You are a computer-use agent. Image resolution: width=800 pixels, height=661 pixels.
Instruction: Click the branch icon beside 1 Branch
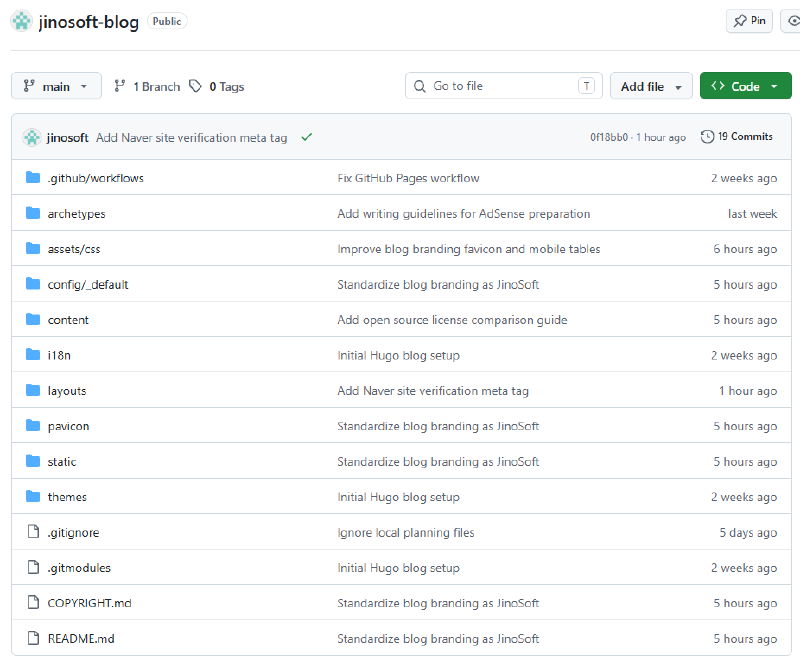pyautogui.click(x=119, y=86)
